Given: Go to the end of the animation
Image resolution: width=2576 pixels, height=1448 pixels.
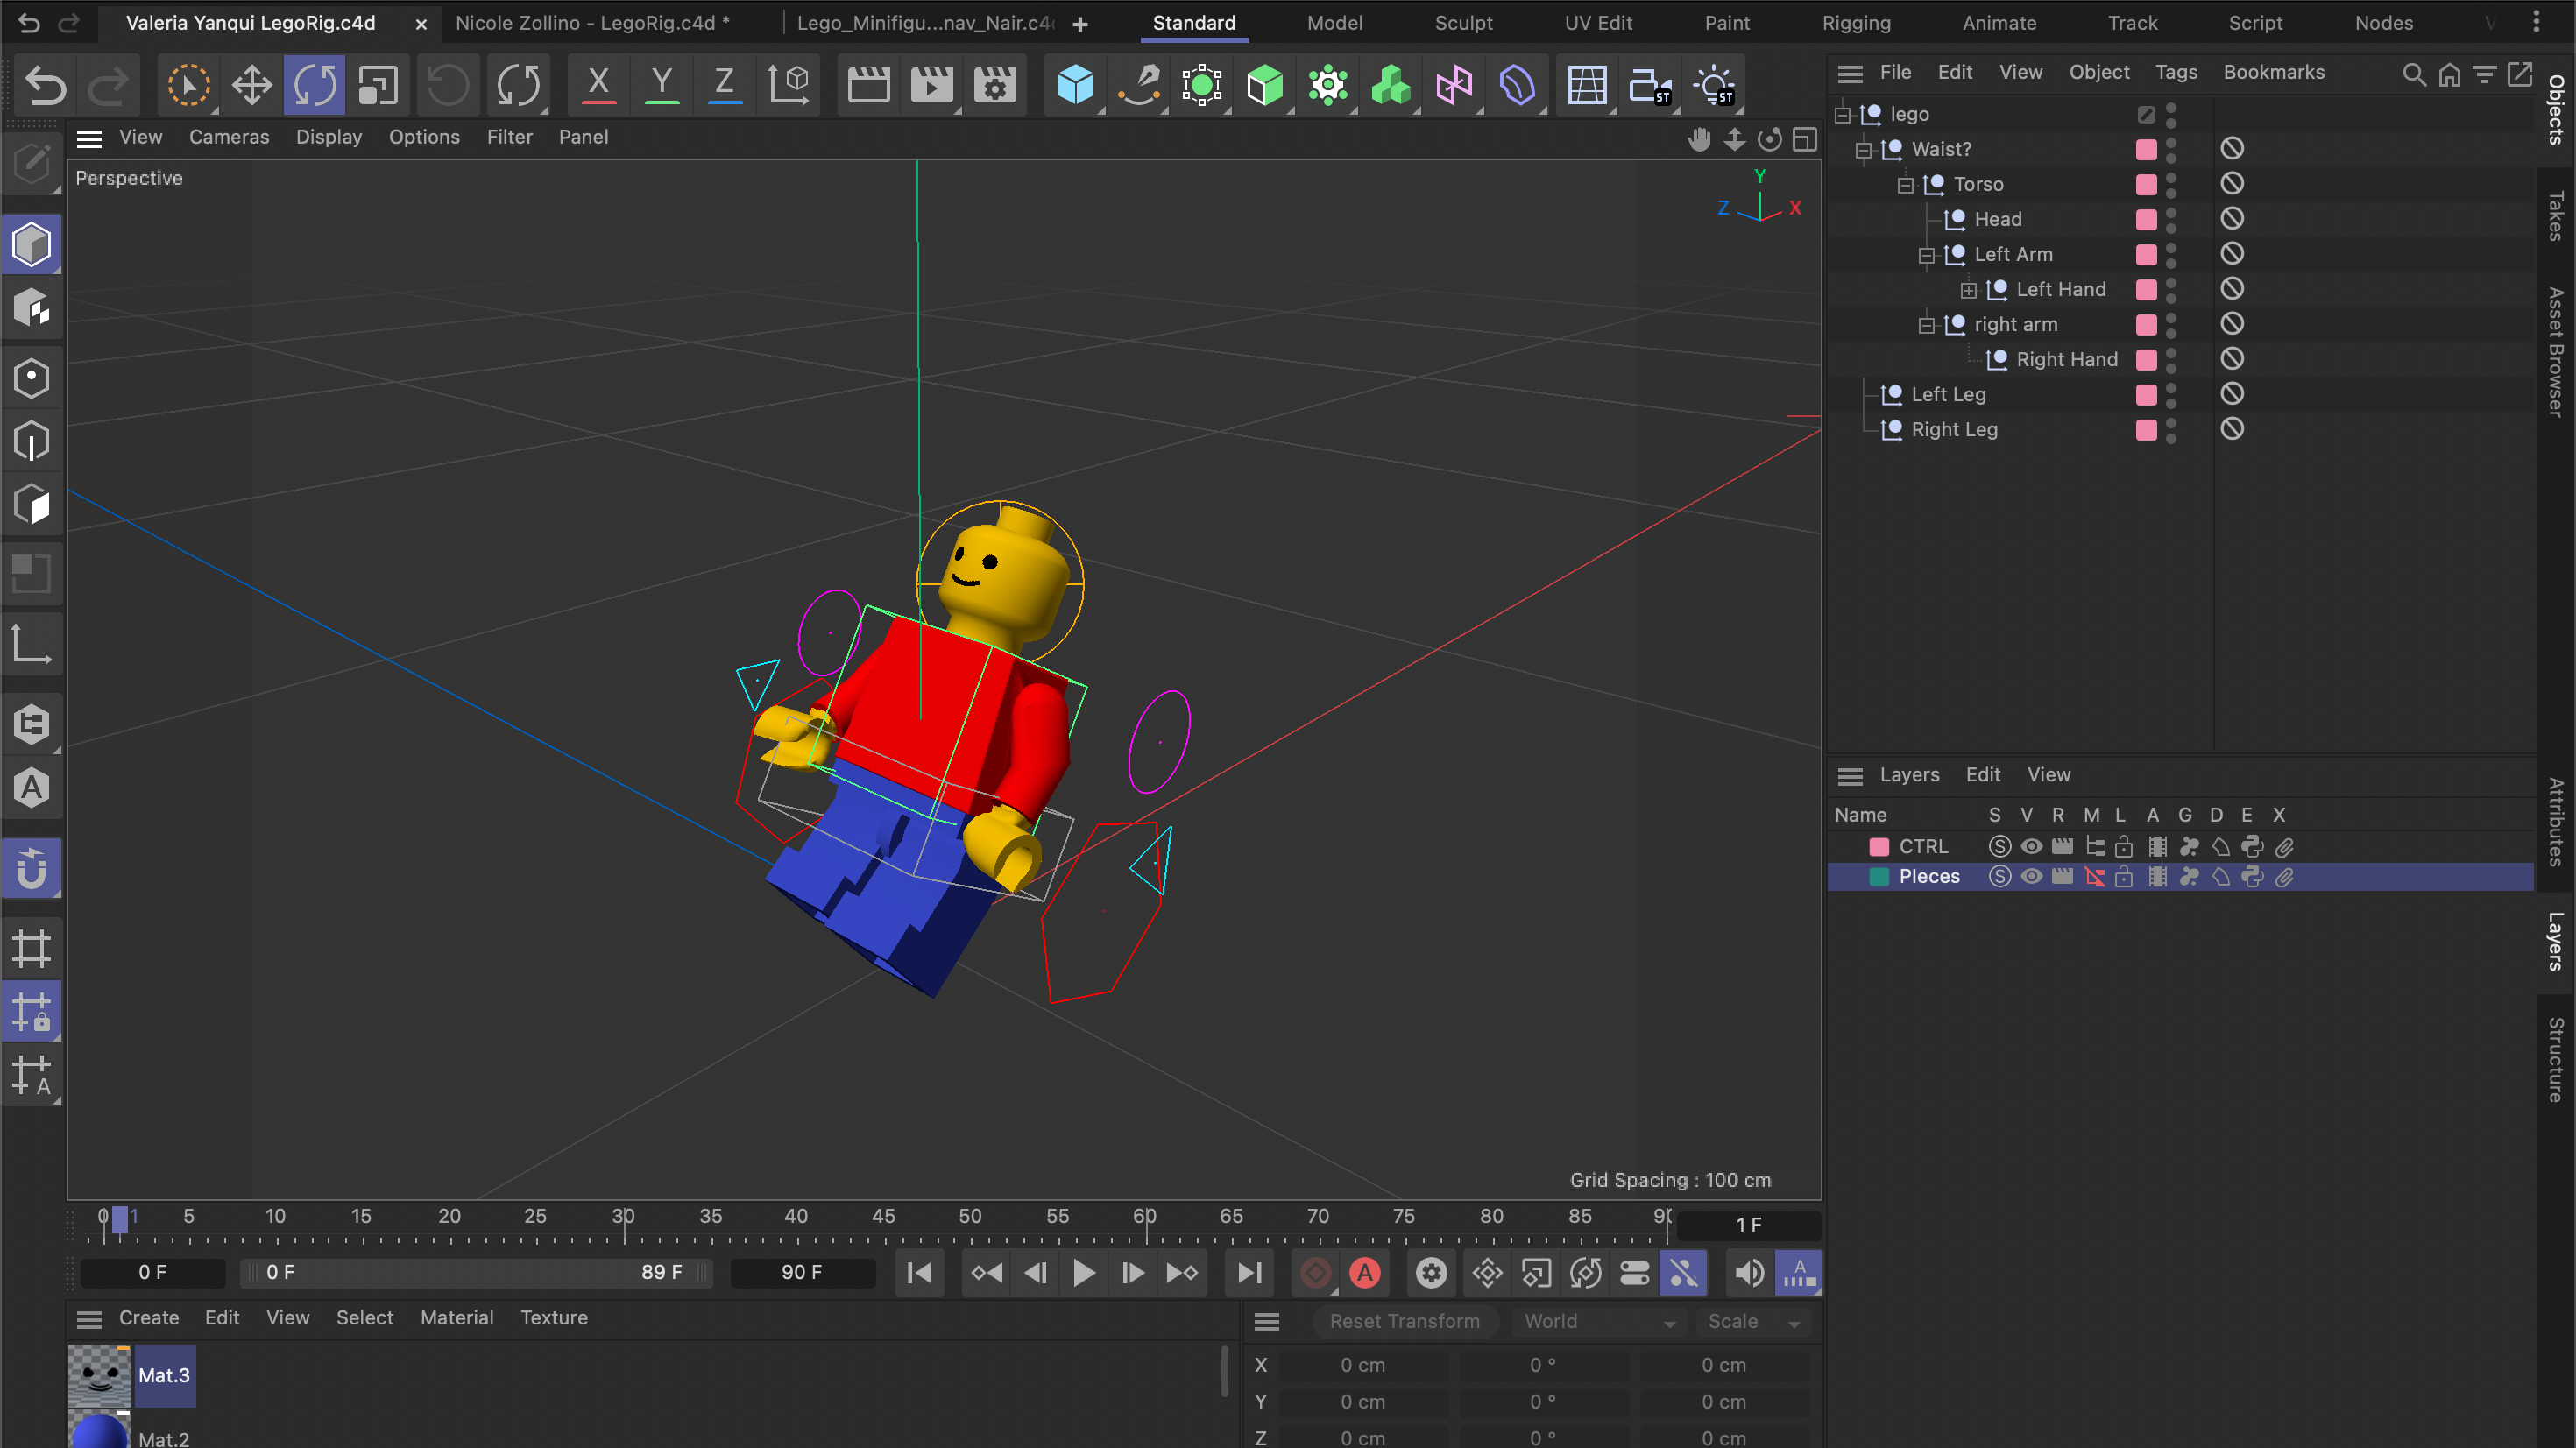Looking at the screenshot, I should click(x=1249, y=1272).
